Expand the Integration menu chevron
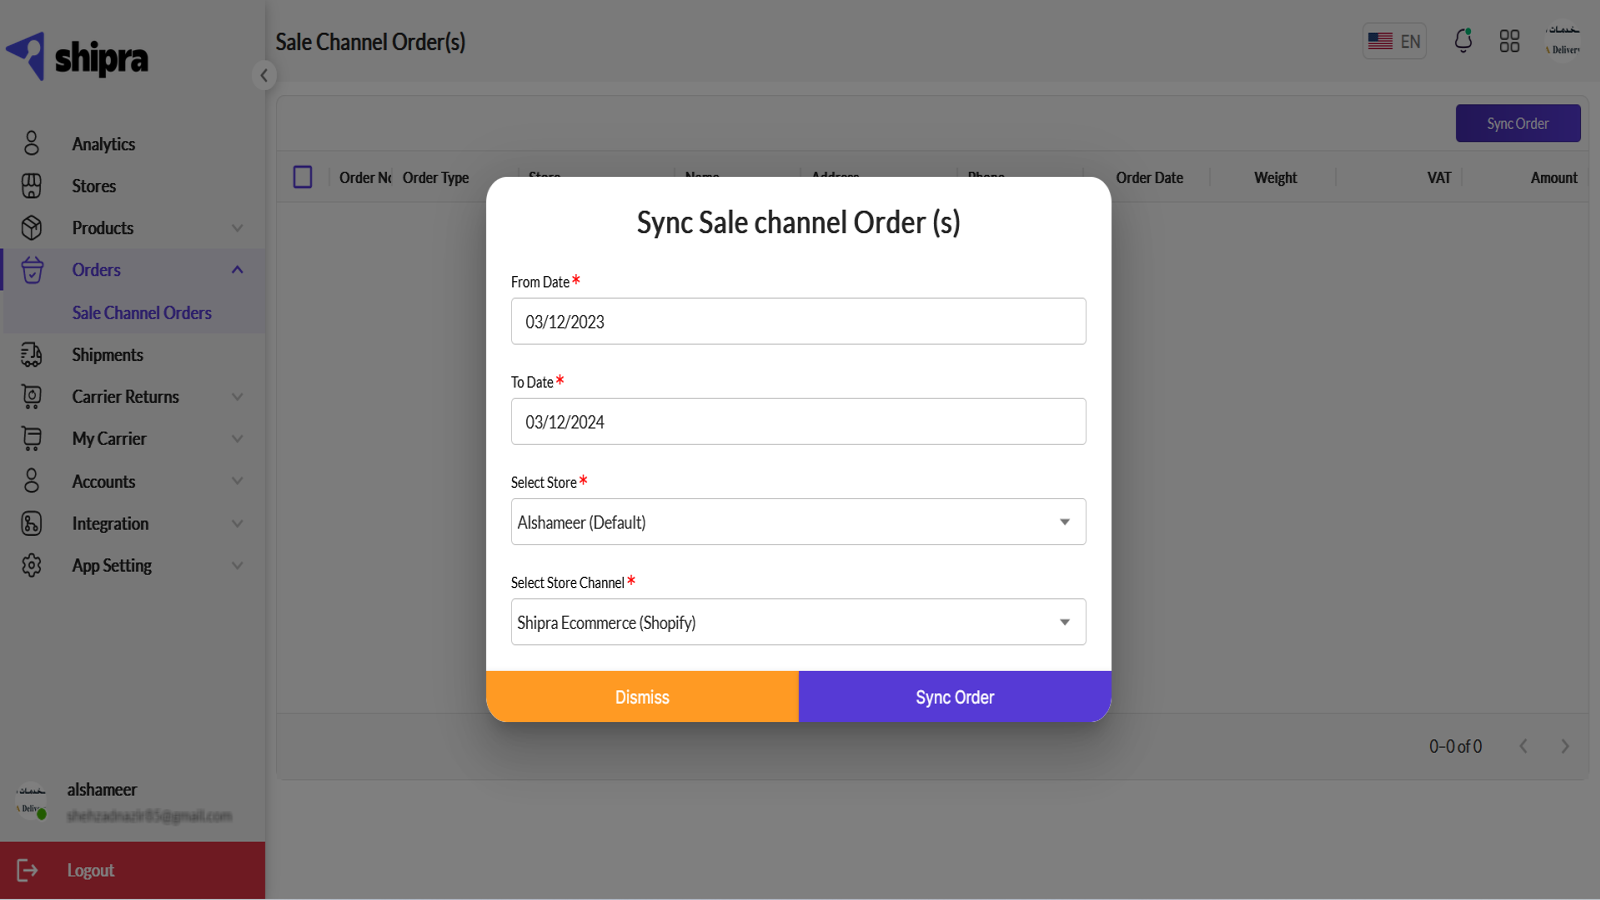The width and height of the screenshot is (1600, 900). pyautogui.click(x=238, y=524)
